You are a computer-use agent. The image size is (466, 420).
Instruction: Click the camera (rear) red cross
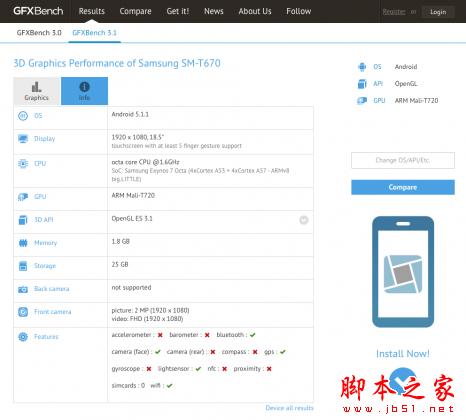tap(213, 352)
